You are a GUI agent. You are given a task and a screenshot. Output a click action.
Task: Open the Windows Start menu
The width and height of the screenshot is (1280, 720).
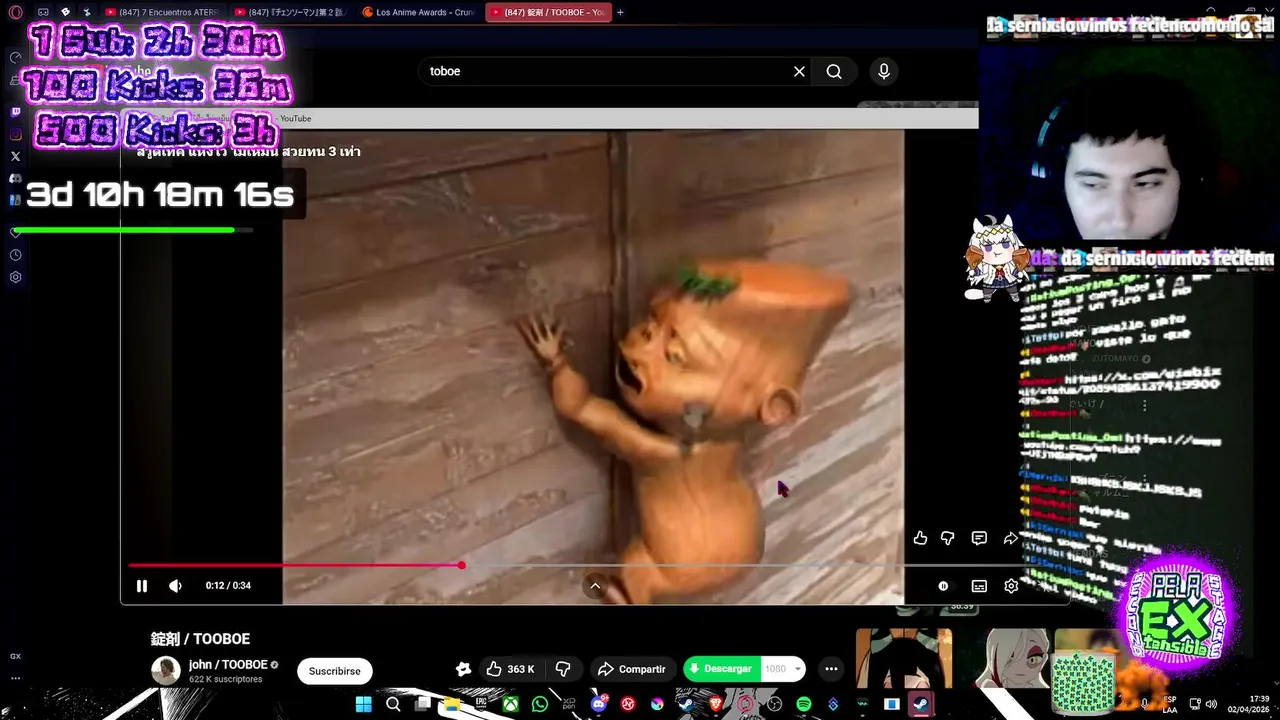pyautogui.click(x=364, y=704)
